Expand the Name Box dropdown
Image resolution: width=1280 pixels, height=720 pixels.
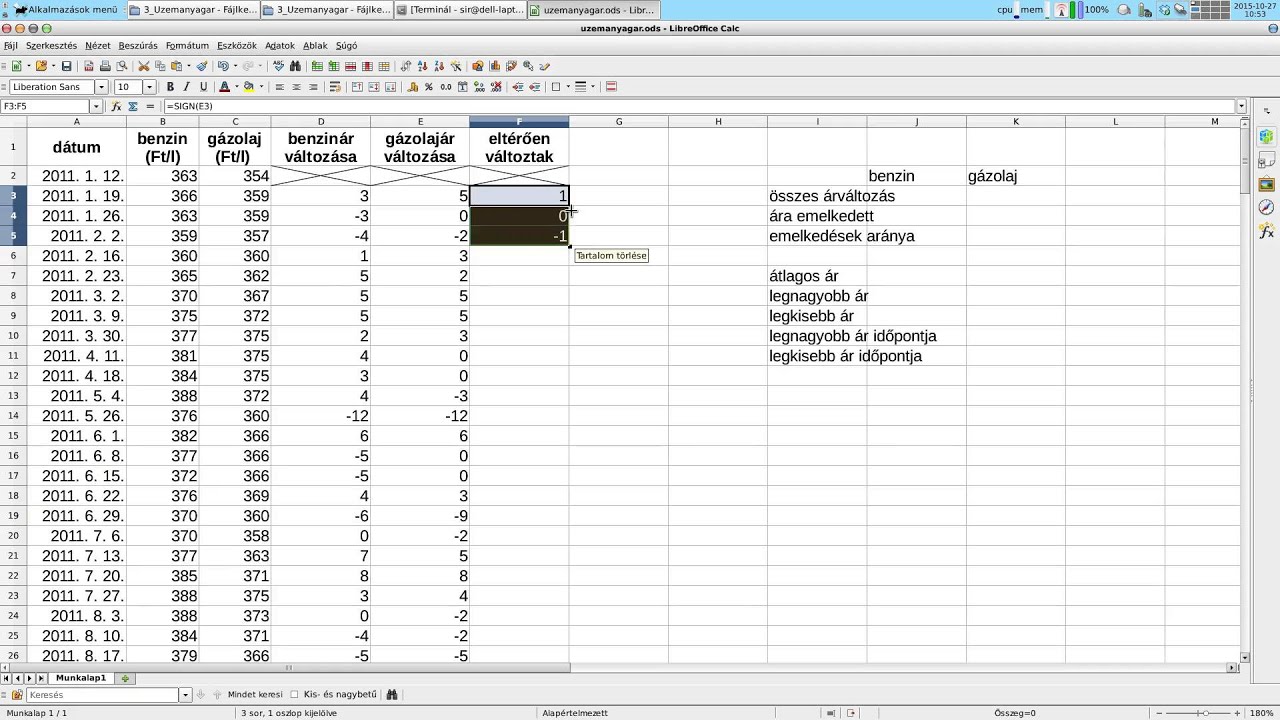tap(97, 106)
